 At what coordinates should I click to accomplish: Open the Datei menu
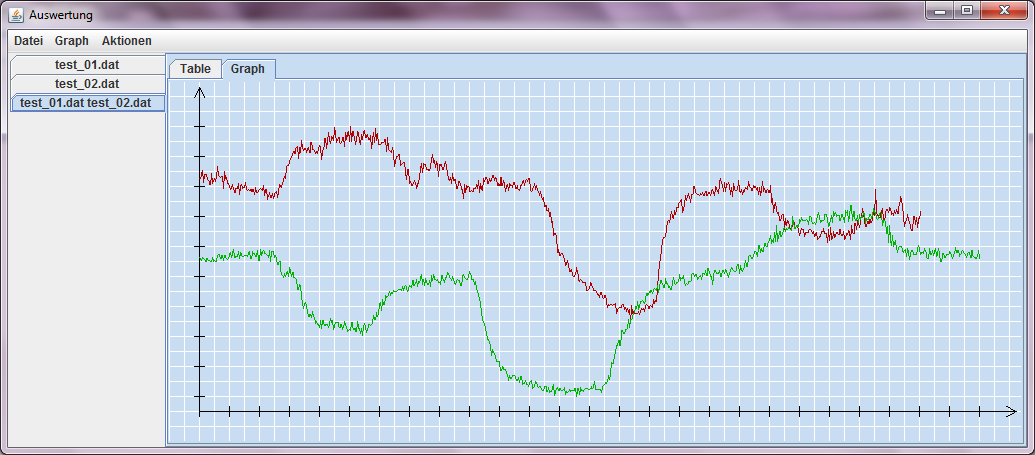click(x=28, y=41)
